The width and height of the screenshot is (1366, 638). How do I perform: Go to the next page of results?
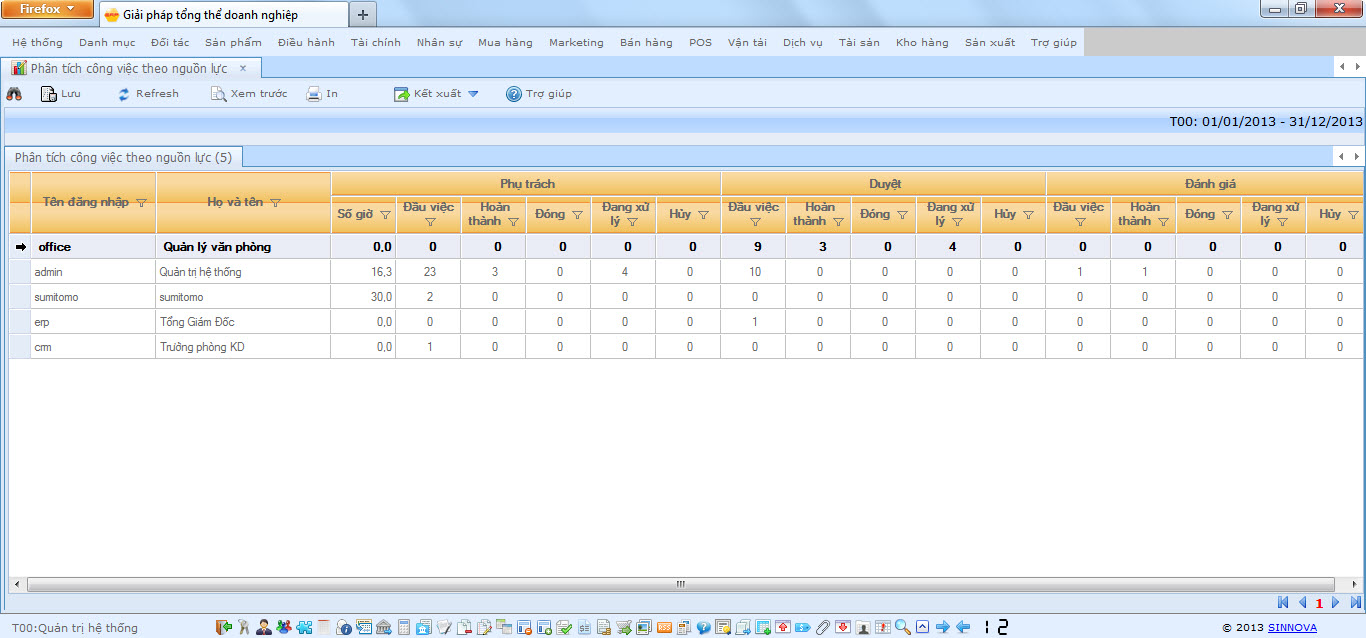pos(1335,602)
